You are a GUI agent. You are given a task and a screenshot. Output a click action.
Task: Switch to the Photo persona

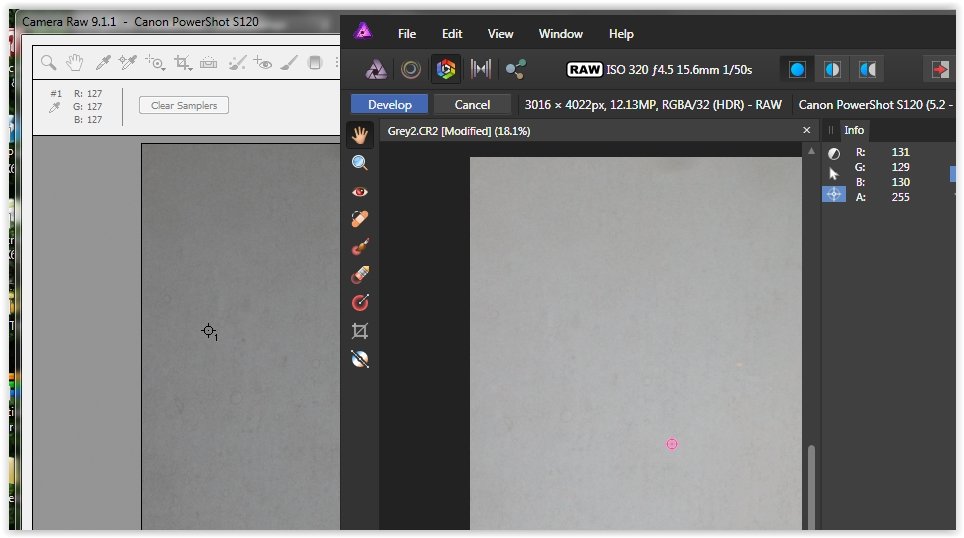[x=376, y=69]
